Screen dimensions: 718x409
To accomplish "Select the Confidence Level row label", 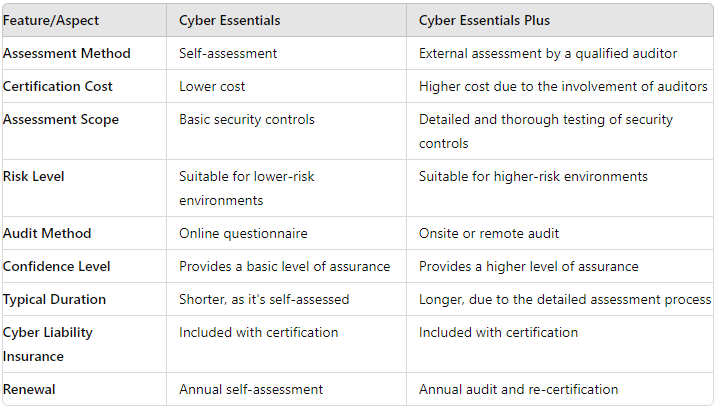I will [x=56, y=266].
